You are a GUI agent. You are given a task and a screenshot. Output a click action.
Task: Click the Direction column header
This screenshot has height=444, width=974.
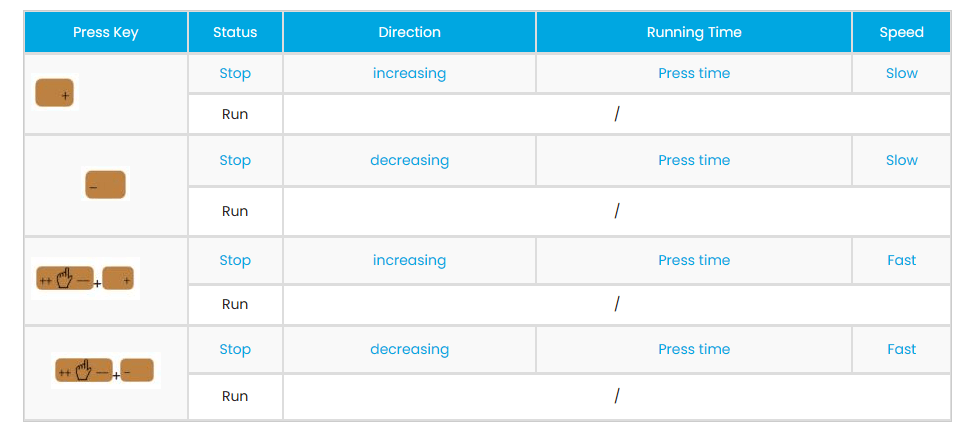tap(409, 32)
